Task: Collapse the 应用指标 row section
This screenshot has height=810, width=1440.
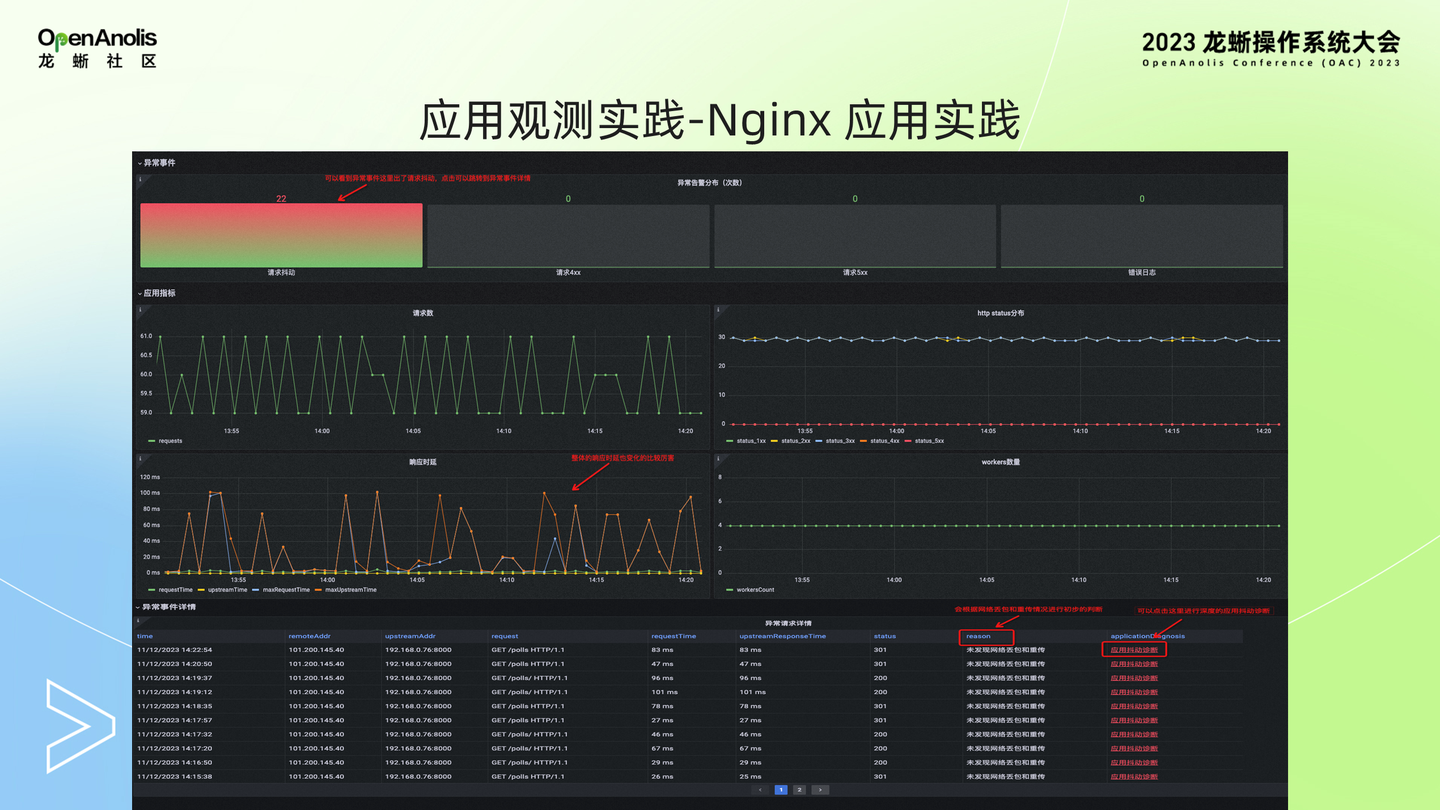Action: point(157,293)
